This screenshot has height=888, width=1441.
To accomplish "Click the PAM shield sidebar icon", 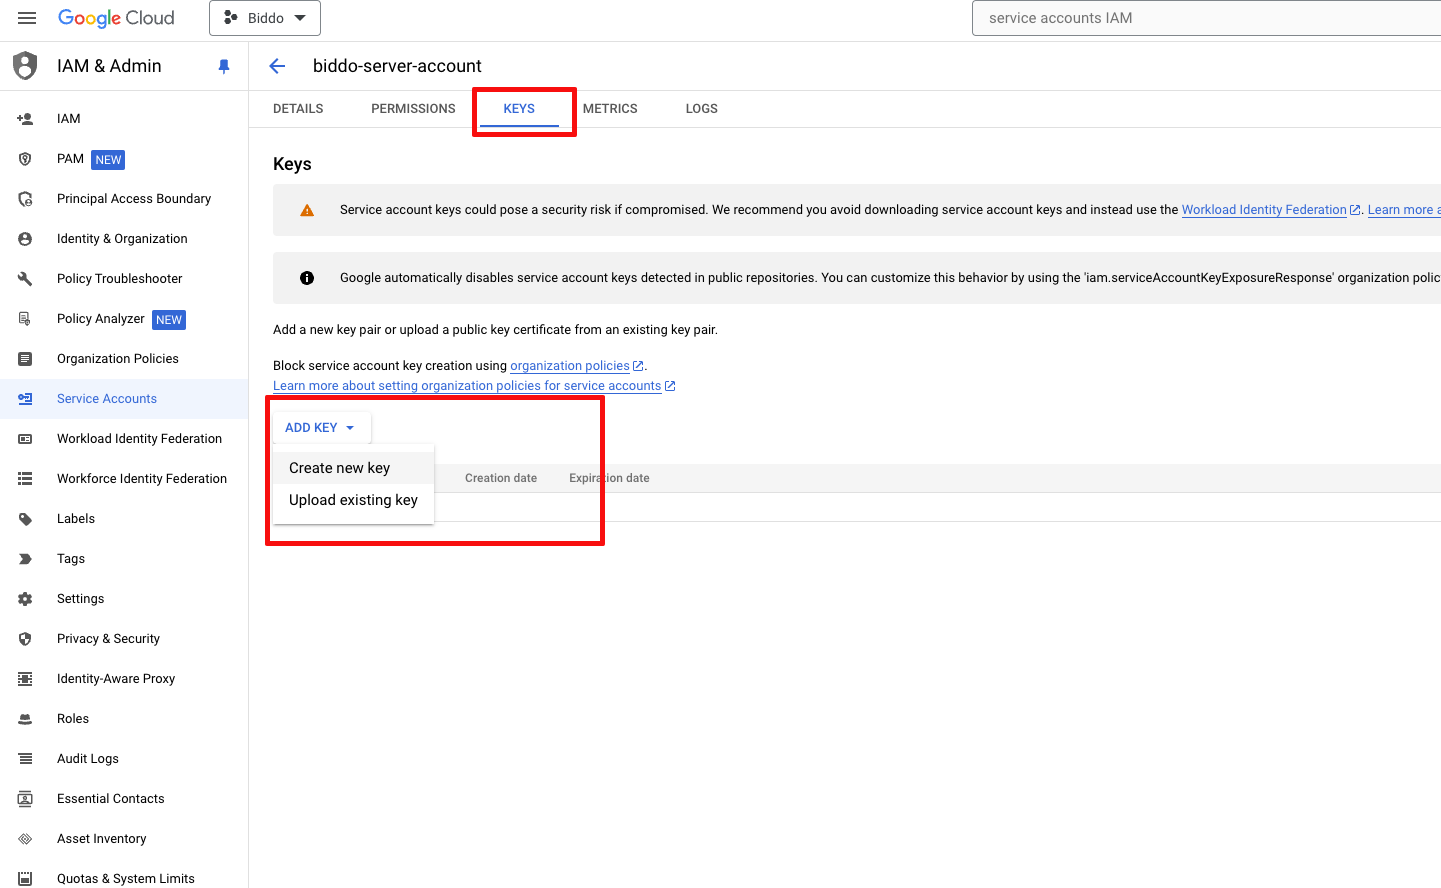I will [x=25, y=159].
